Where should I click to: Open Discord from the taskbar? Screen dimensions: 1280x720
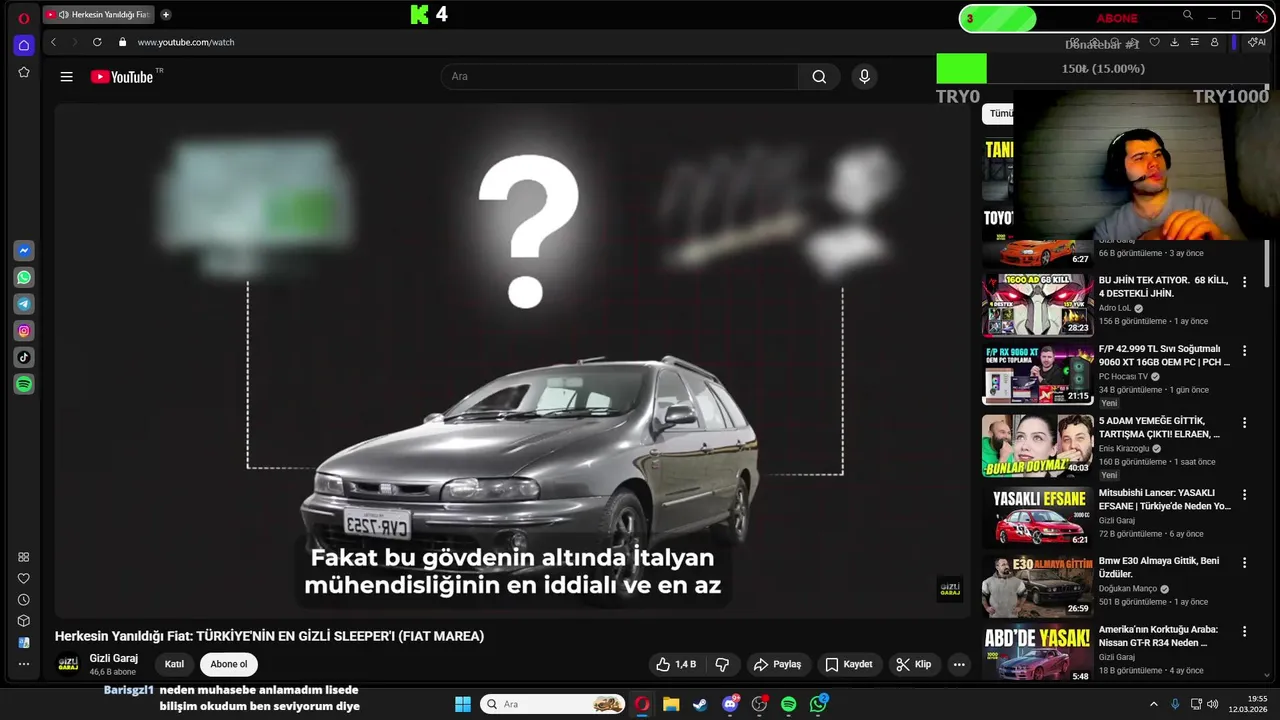pyautogui.click(x=730, y=704)
